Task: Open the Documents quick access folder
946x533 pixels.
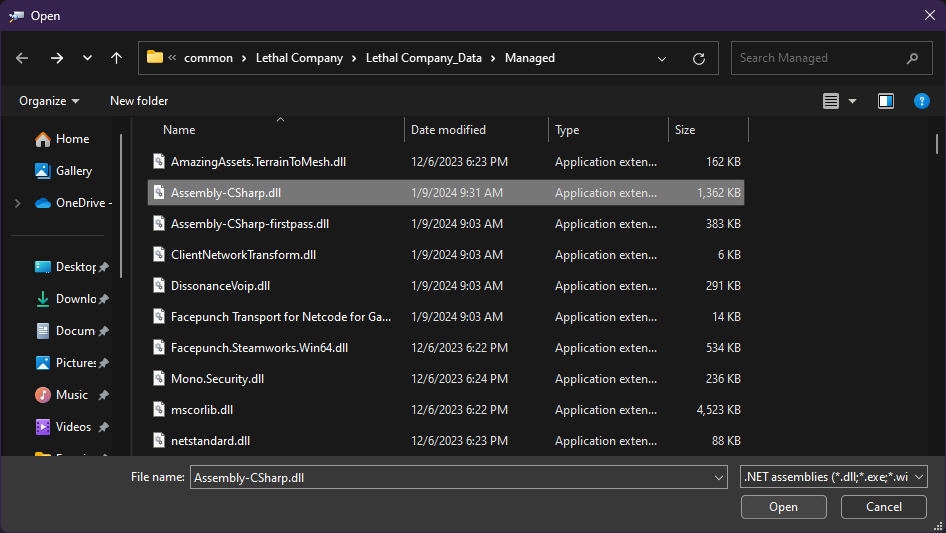Action: click(71, 331)
